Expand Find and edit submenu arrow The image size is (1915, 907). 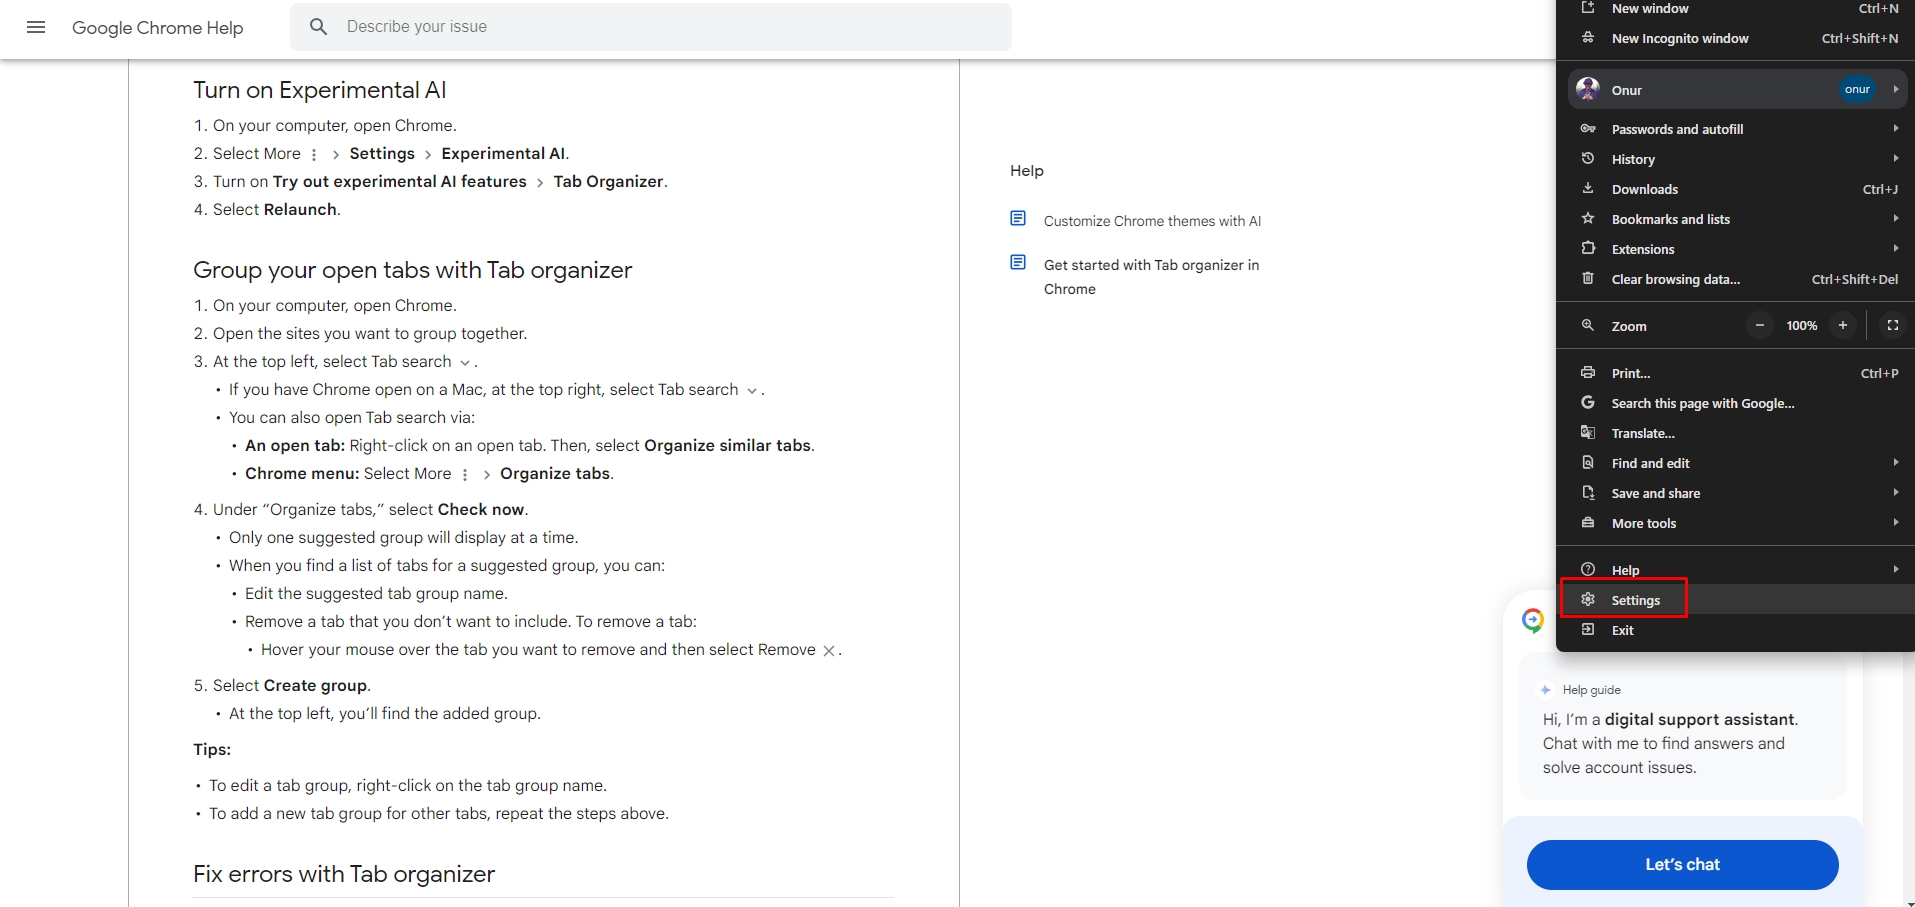1896,462
